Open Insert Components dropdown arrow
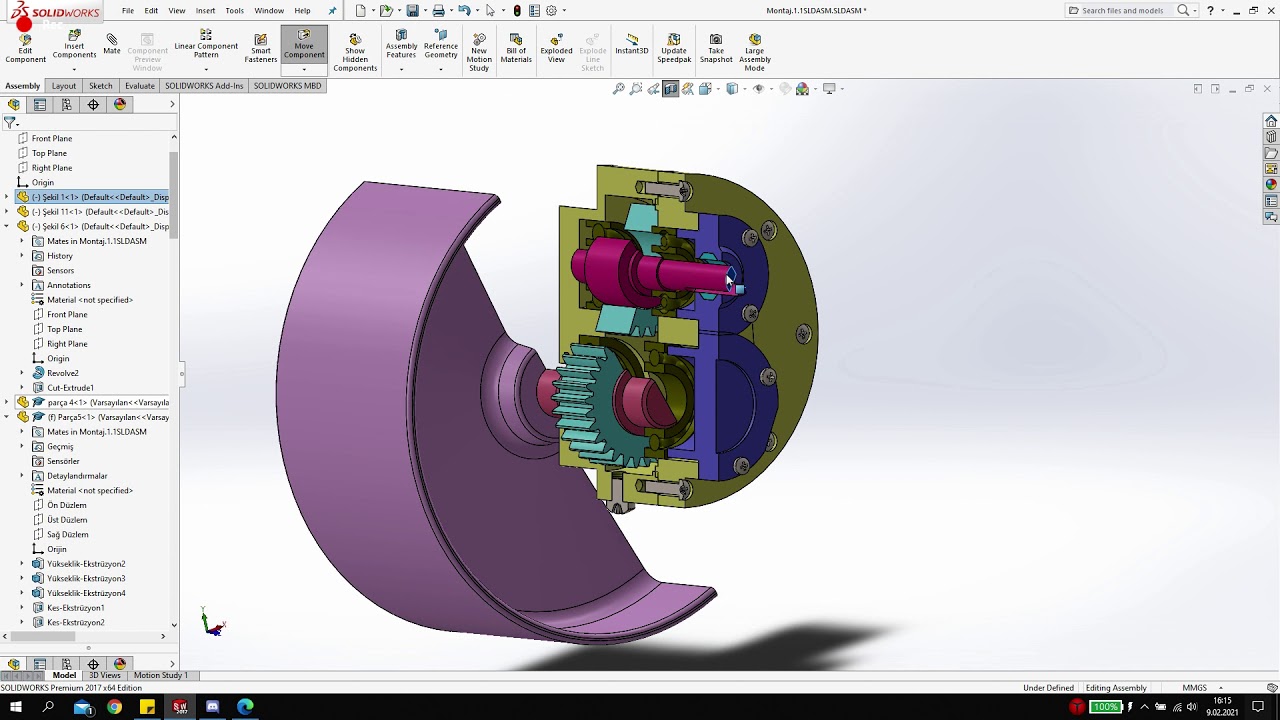 click(74, 69)
